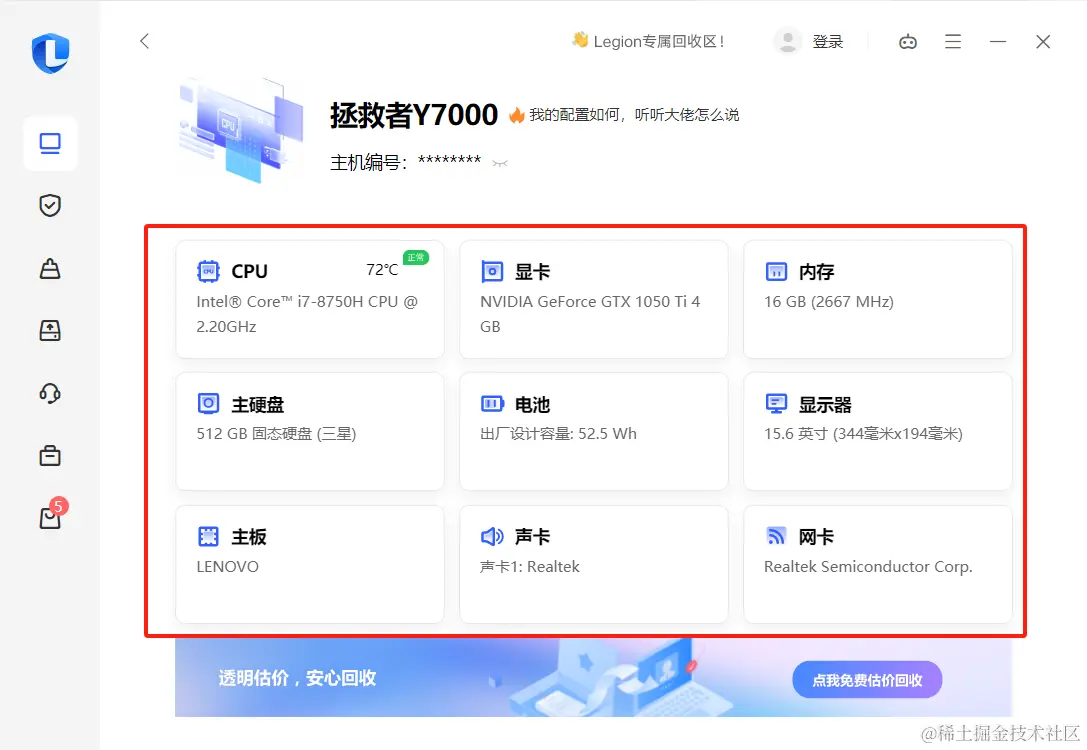1087x750 pixels.
Task: Open the briefcase toolbox sidebar icon
Action: (x=50, y=455)
